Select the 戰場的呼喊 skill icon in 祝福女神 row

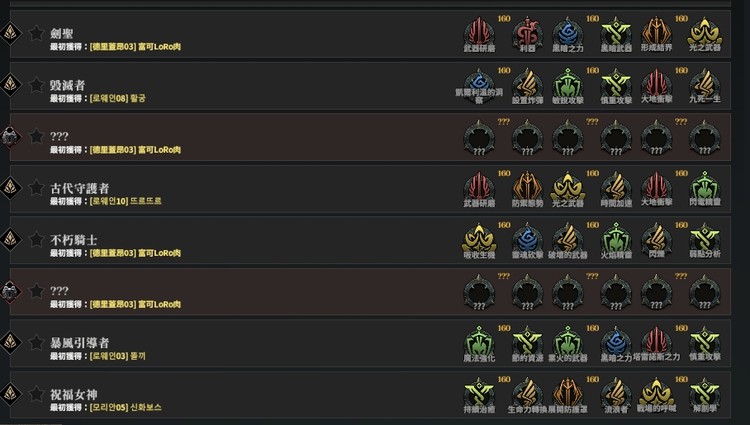(657, 393)
